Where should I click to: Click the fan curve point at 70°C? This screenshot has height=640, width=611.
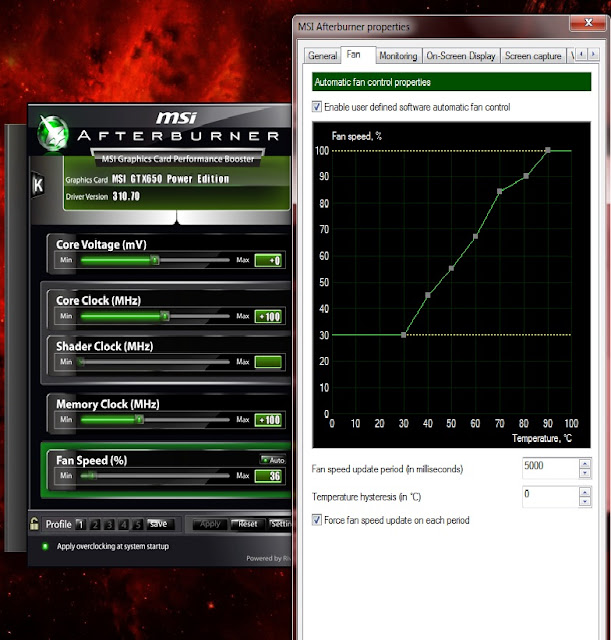500,191
